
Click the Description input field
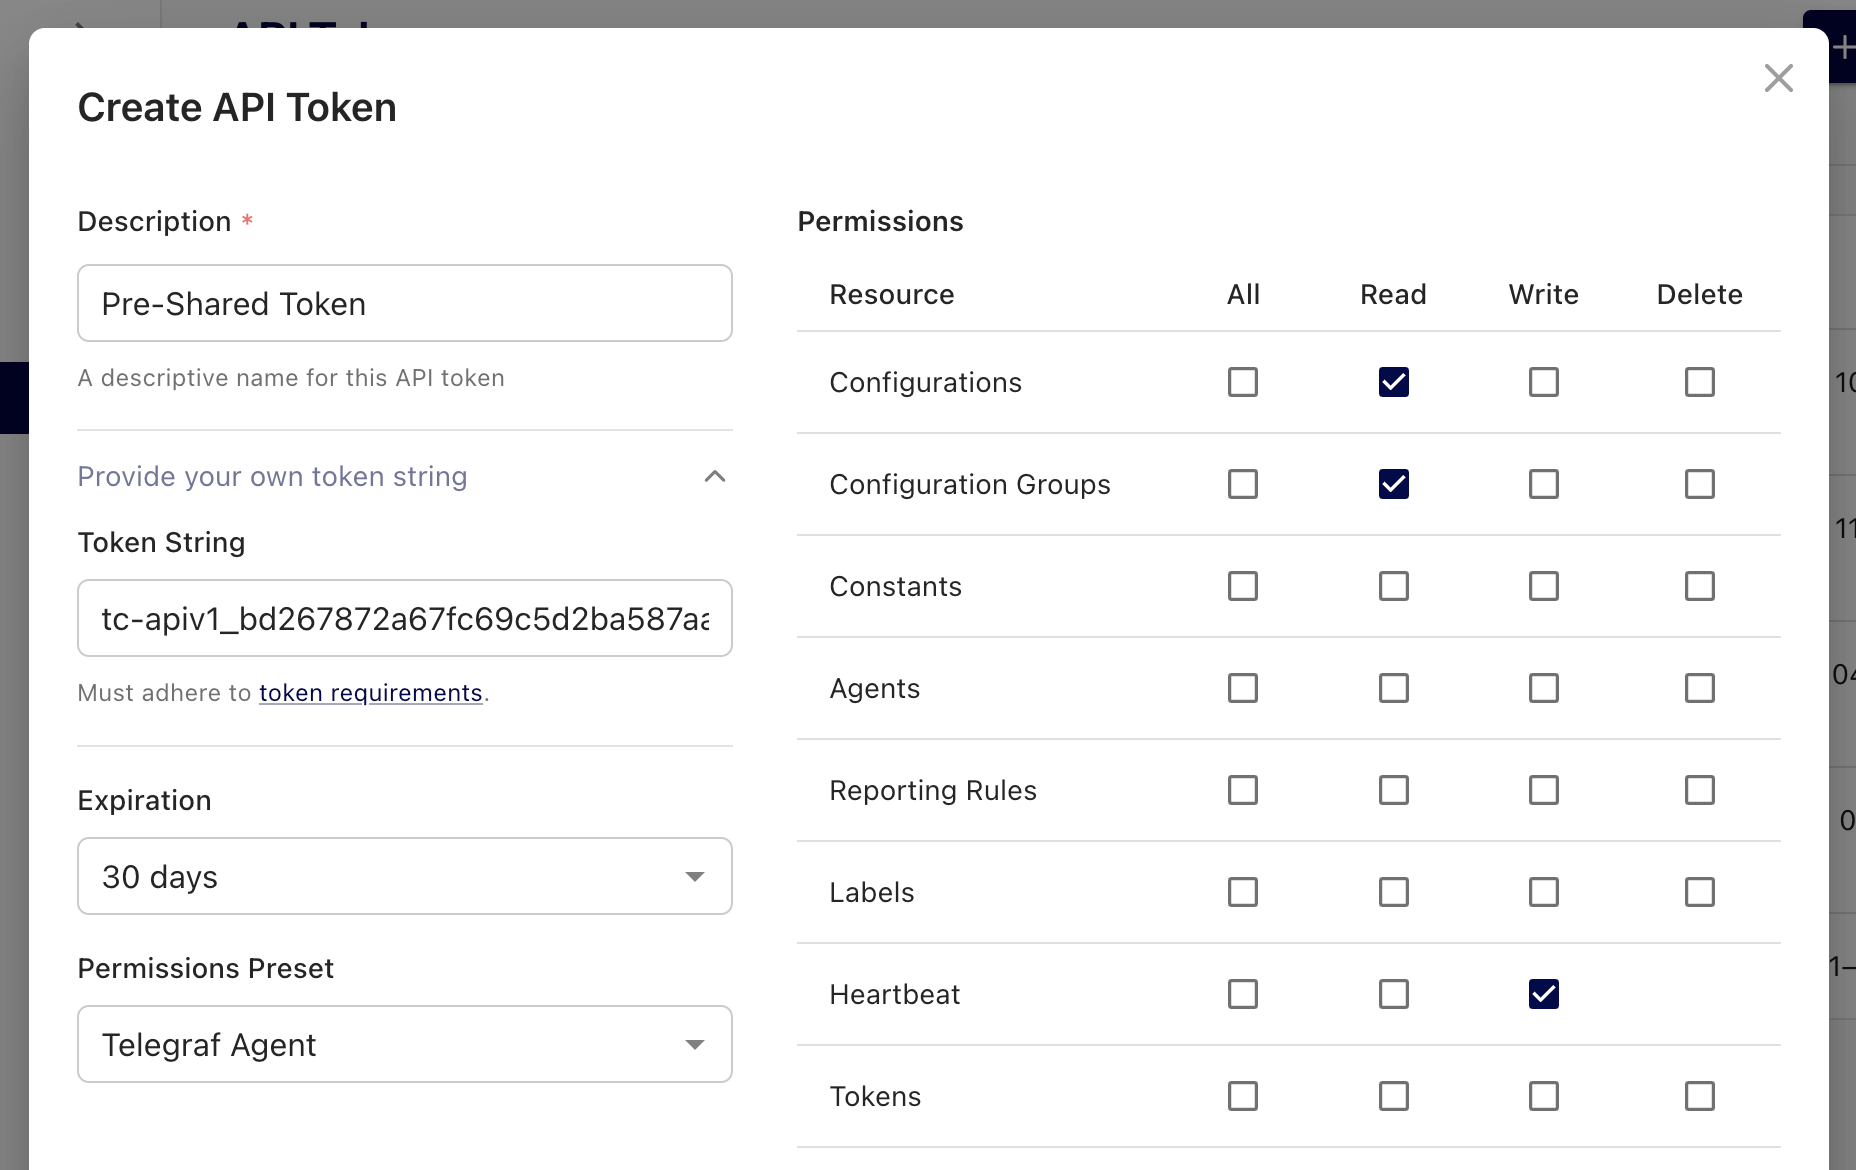[x=405, y=303]
